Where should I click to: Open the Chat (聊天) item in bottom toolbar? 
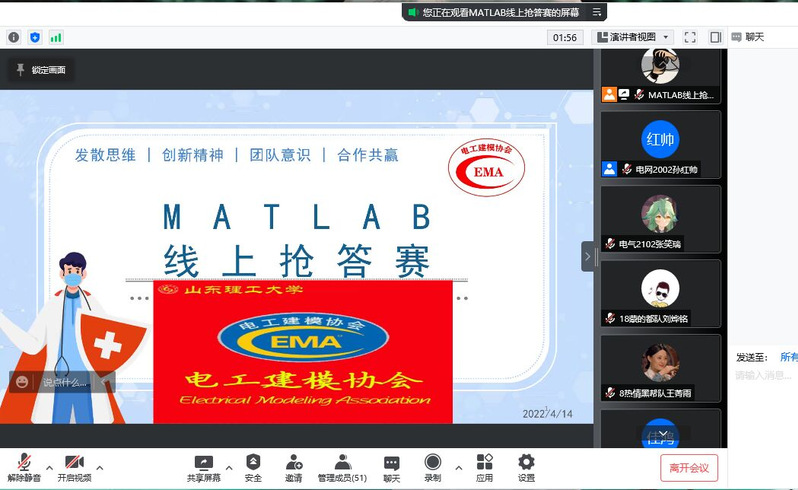[391, 466]
